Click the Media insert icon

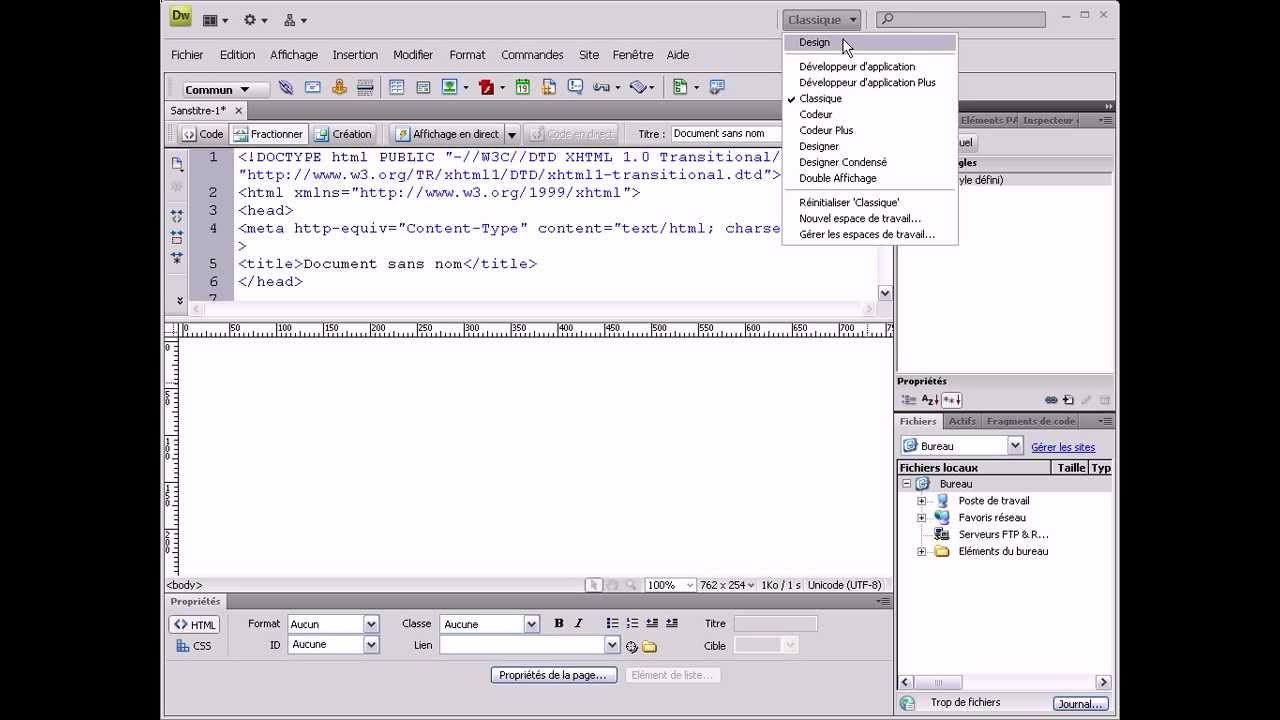coord(487,88)
